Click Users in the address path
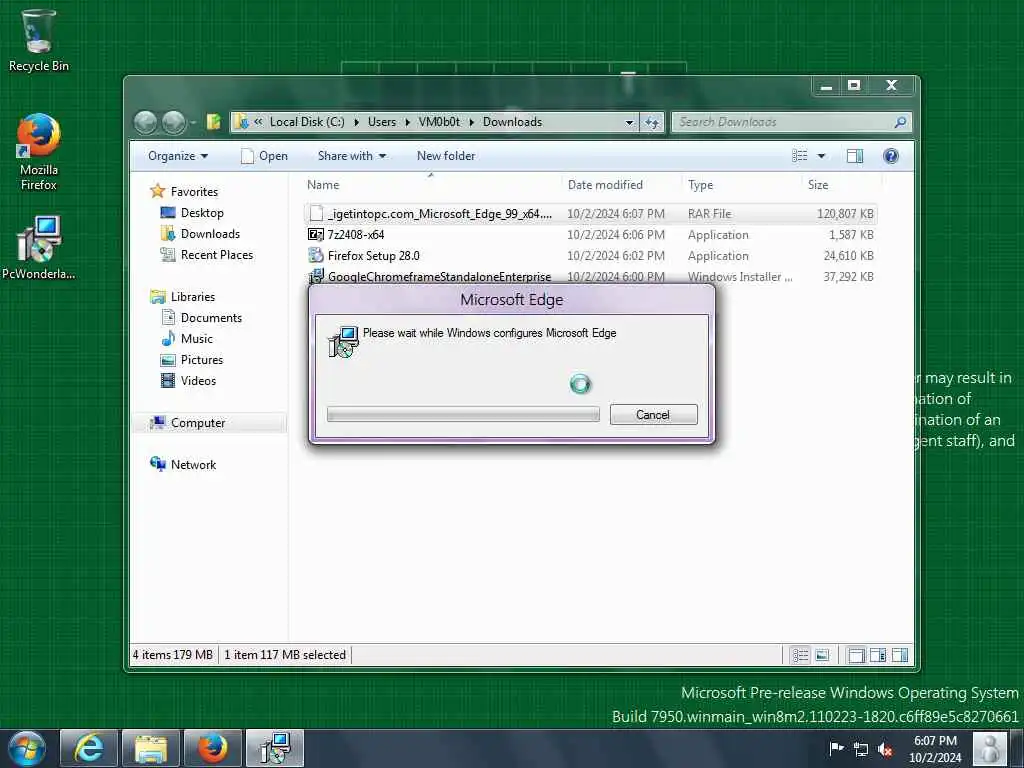The image size is (1024, 768). (382, 122)
